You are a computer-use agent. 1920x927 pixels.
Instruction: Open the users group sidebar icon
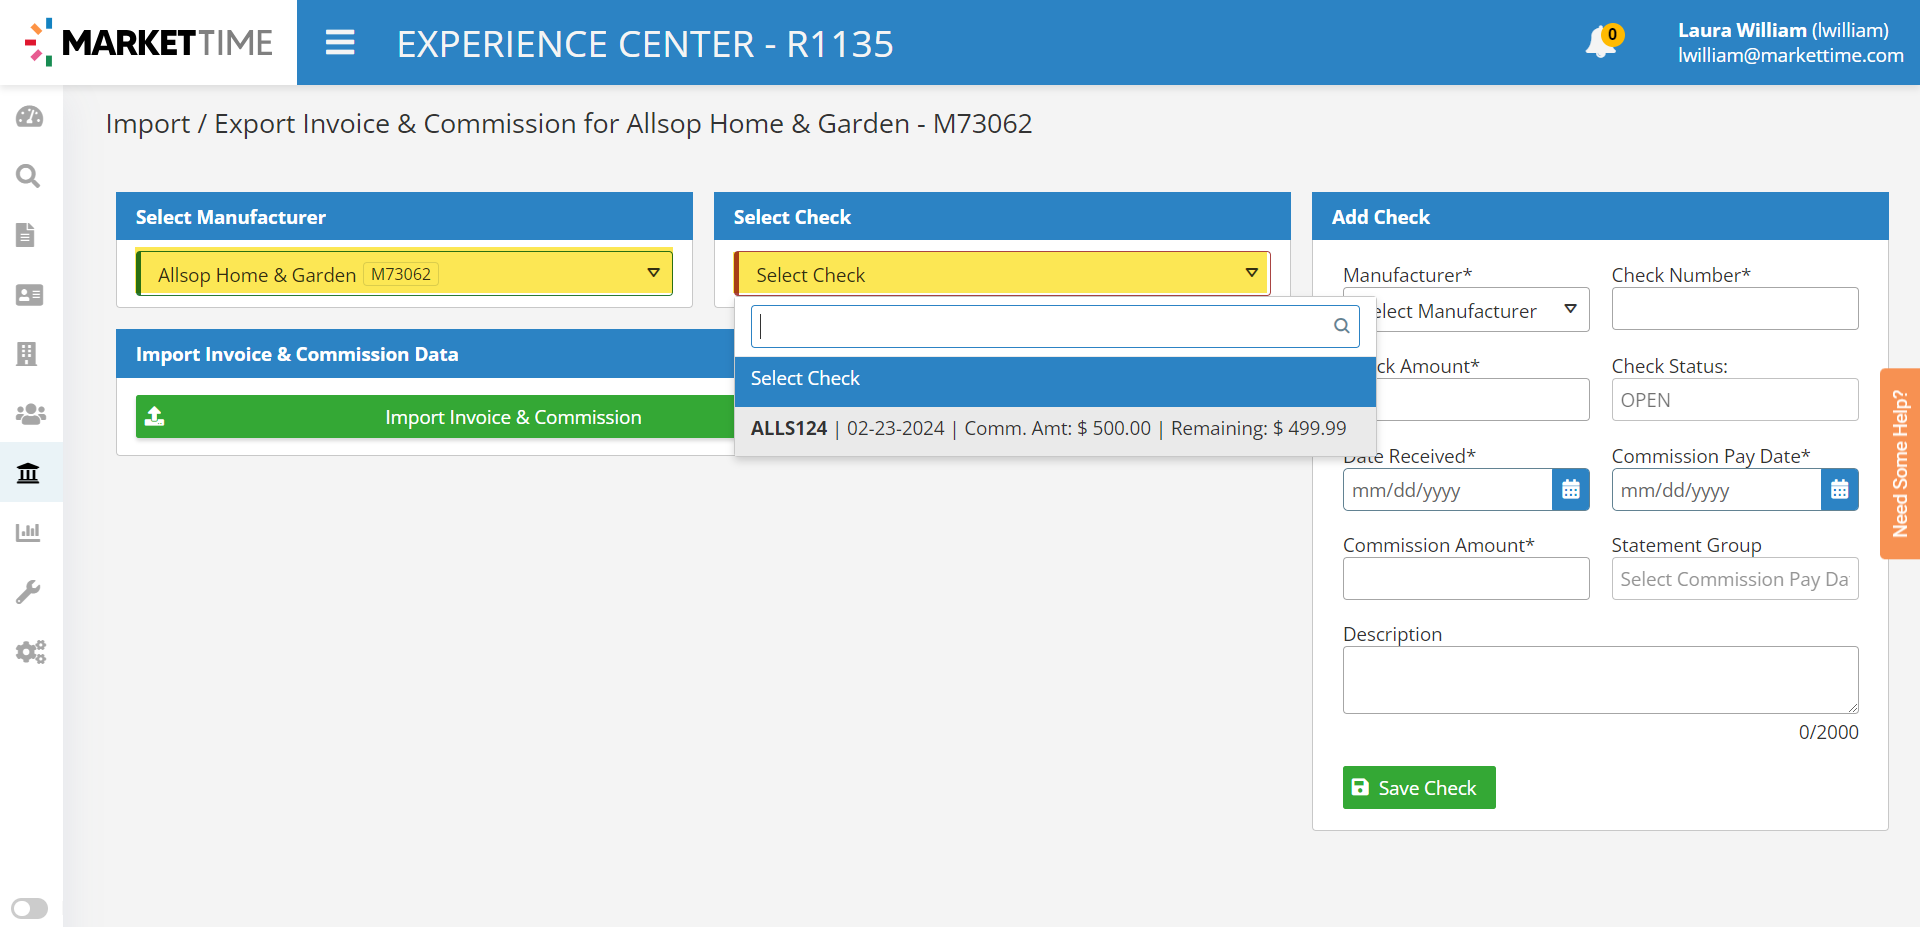[x=30, y=413]
